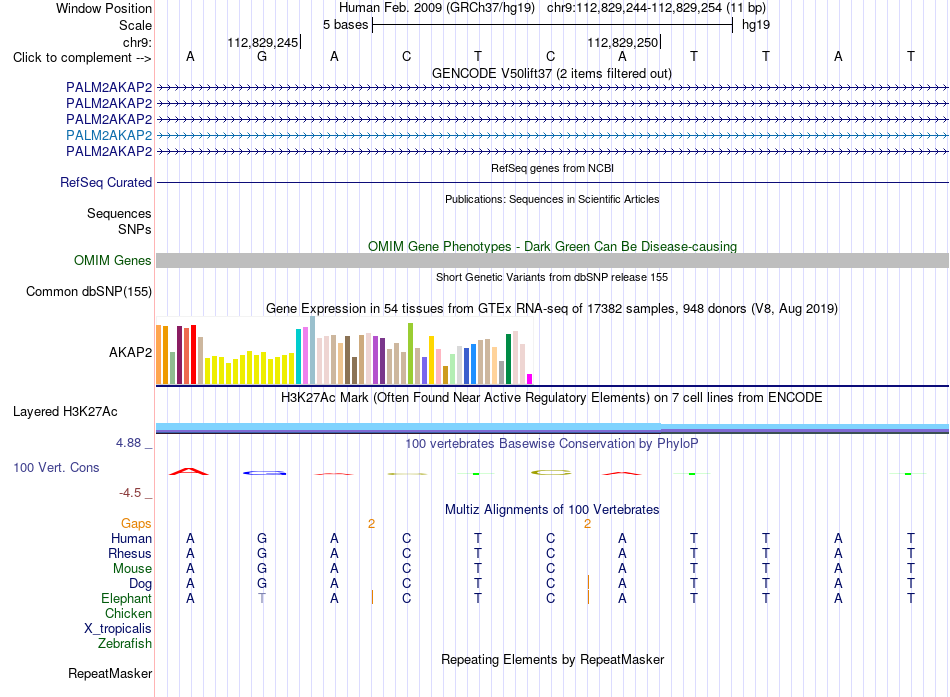Click the chr9:112,829,244-112,829,254 position text
The image size is (950, 697).
[x=634, y=8]
